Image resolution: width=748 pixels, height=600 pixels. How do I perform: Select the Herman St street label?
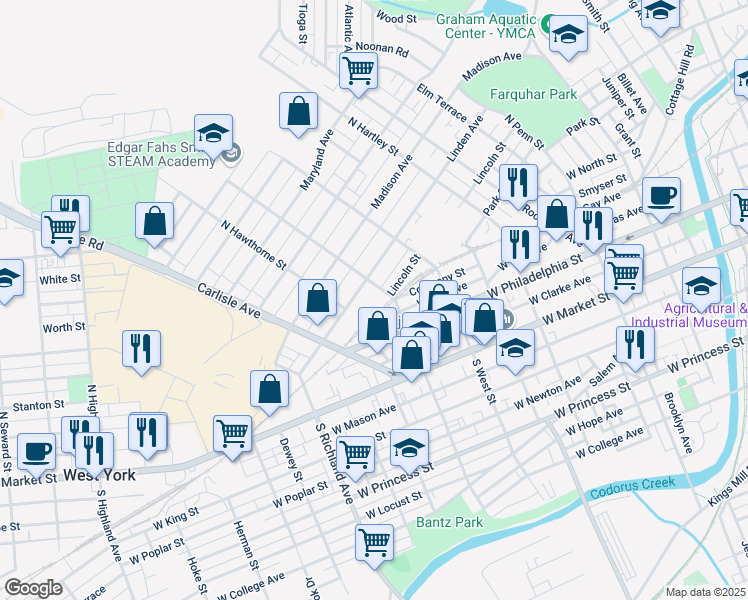pos(246,545)
